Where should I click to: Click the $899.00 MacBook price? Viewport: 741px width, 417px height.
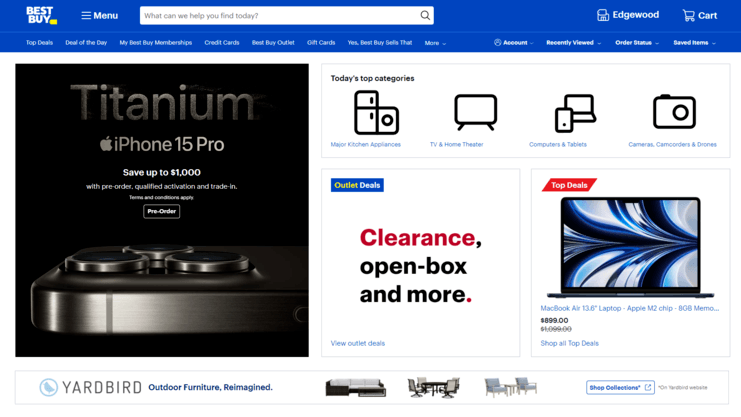click(554, 321)
